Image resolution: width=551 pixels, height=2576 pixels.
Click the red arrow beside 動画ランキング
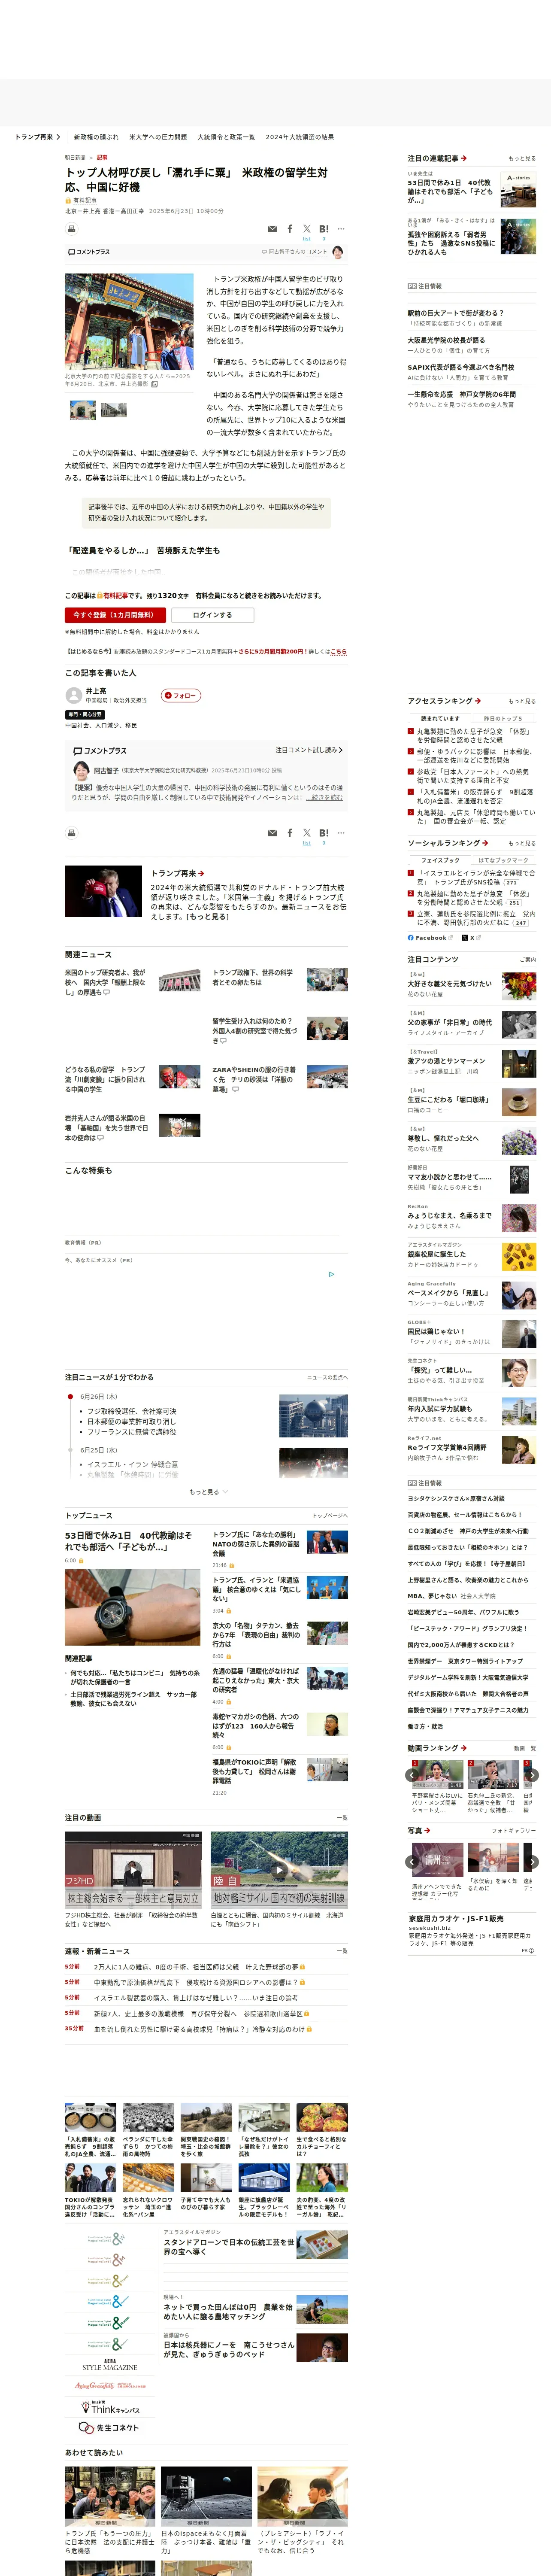(464, 1747)
